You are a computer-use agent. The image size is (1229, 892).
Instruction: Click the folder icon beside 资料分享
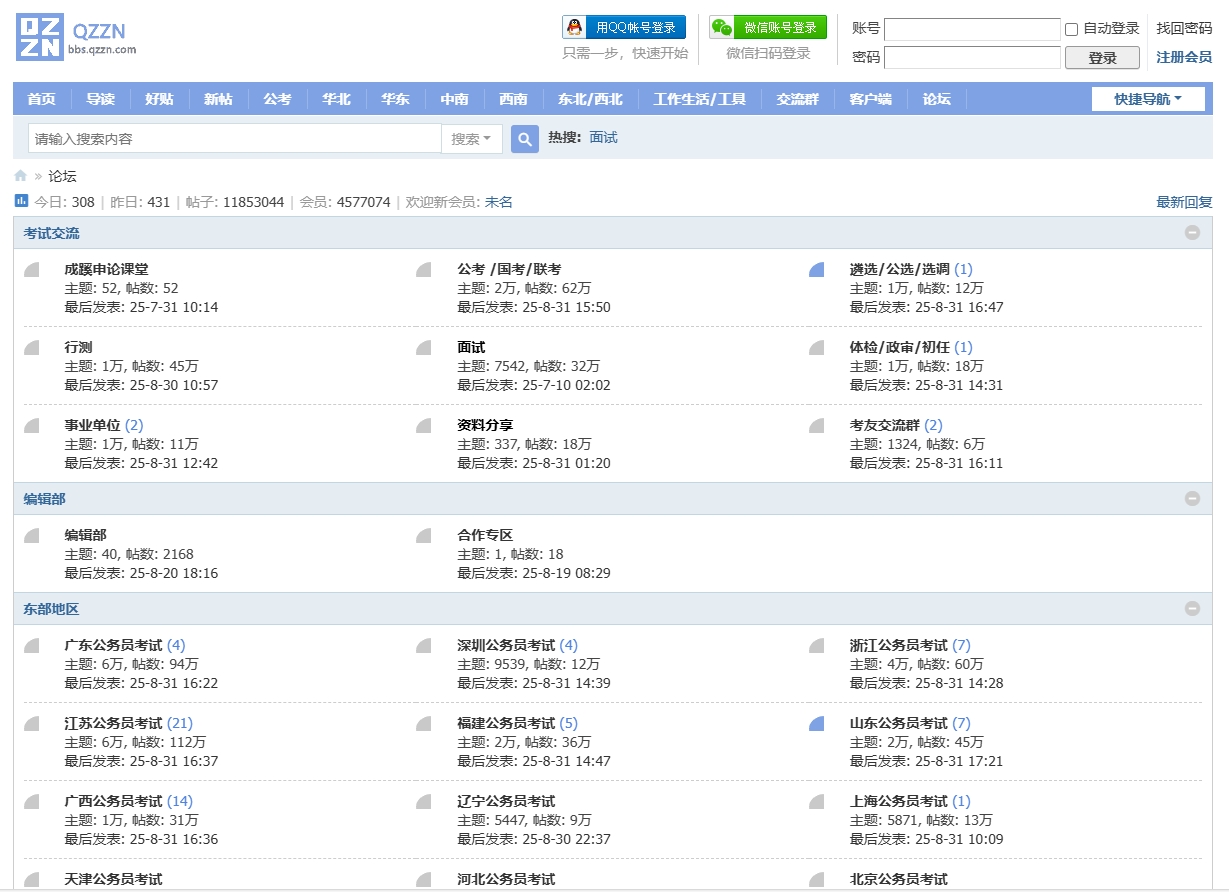[x=424, y=425]
